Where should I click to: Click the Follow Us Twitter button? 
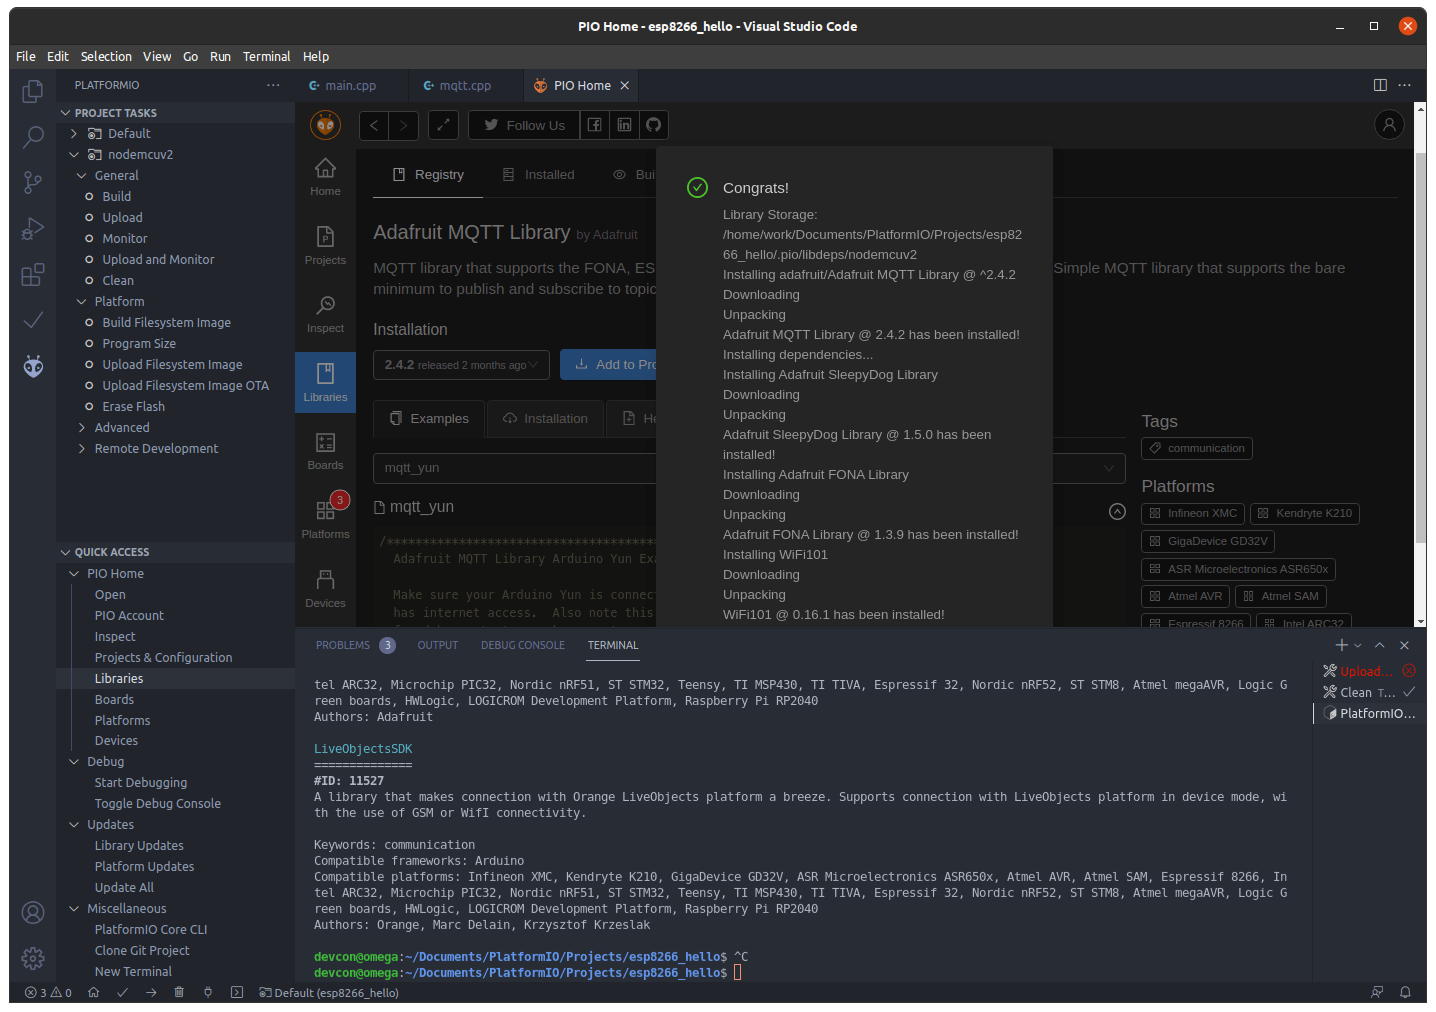[524, 125]
